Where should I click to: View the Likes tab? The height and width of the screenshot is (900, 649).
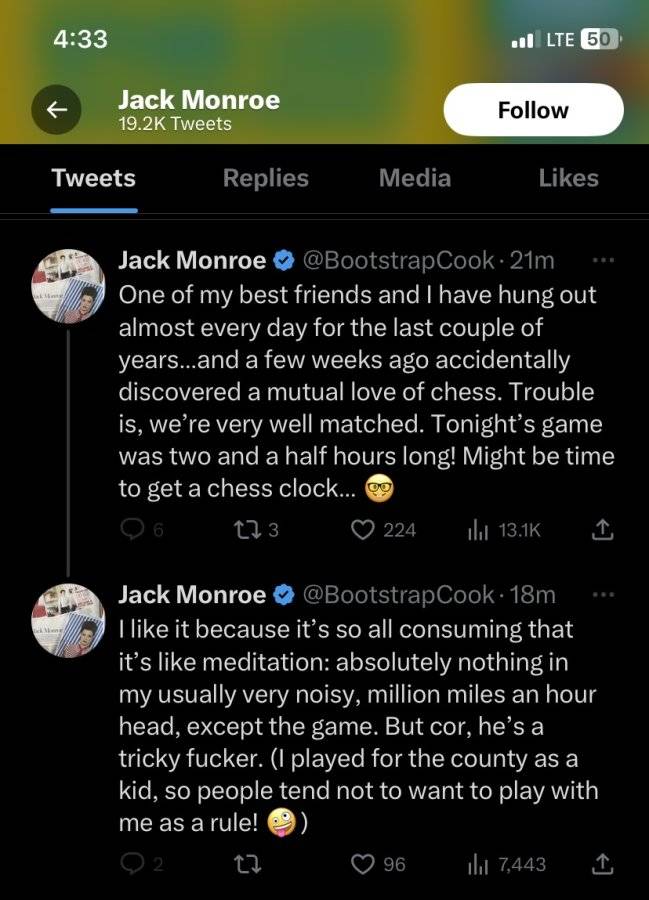pos(568,178)
